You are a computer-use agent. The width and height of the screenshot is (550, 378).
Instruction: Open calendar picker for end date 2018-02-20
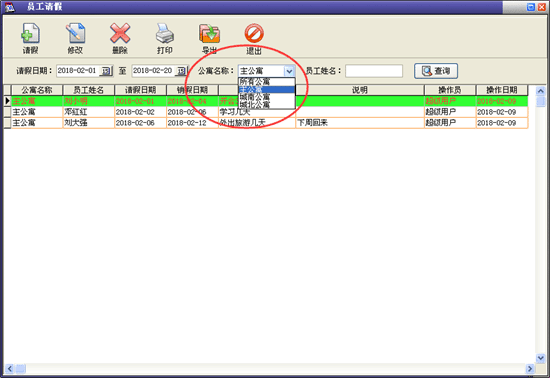click(181, 71)
